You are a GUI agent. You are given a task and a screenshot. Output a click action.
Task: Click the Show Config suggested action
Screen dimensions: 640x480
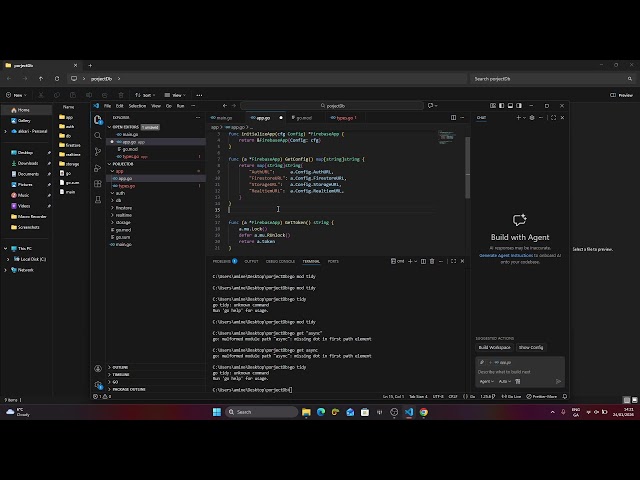[531, 347]
